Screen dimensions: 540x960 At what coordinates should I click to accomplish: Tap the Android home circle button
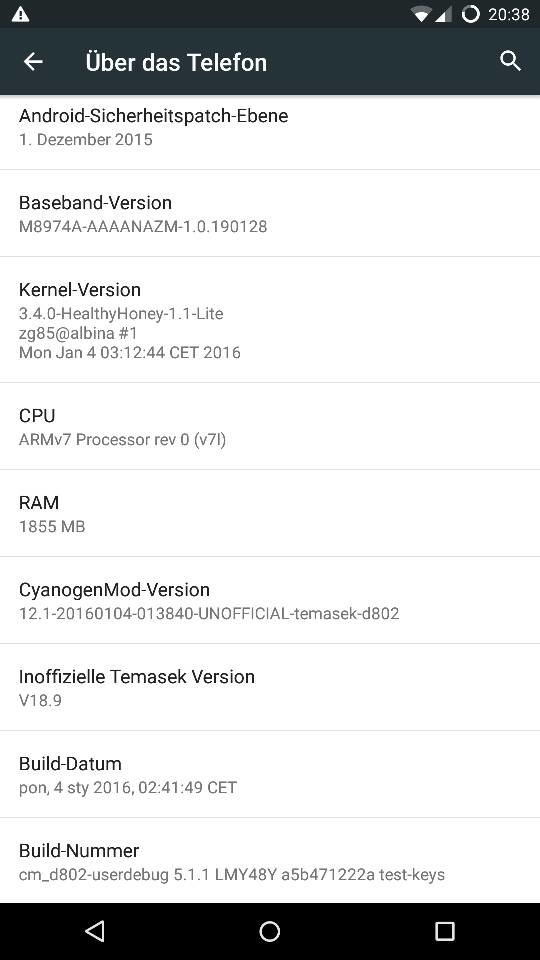(269, 931)
